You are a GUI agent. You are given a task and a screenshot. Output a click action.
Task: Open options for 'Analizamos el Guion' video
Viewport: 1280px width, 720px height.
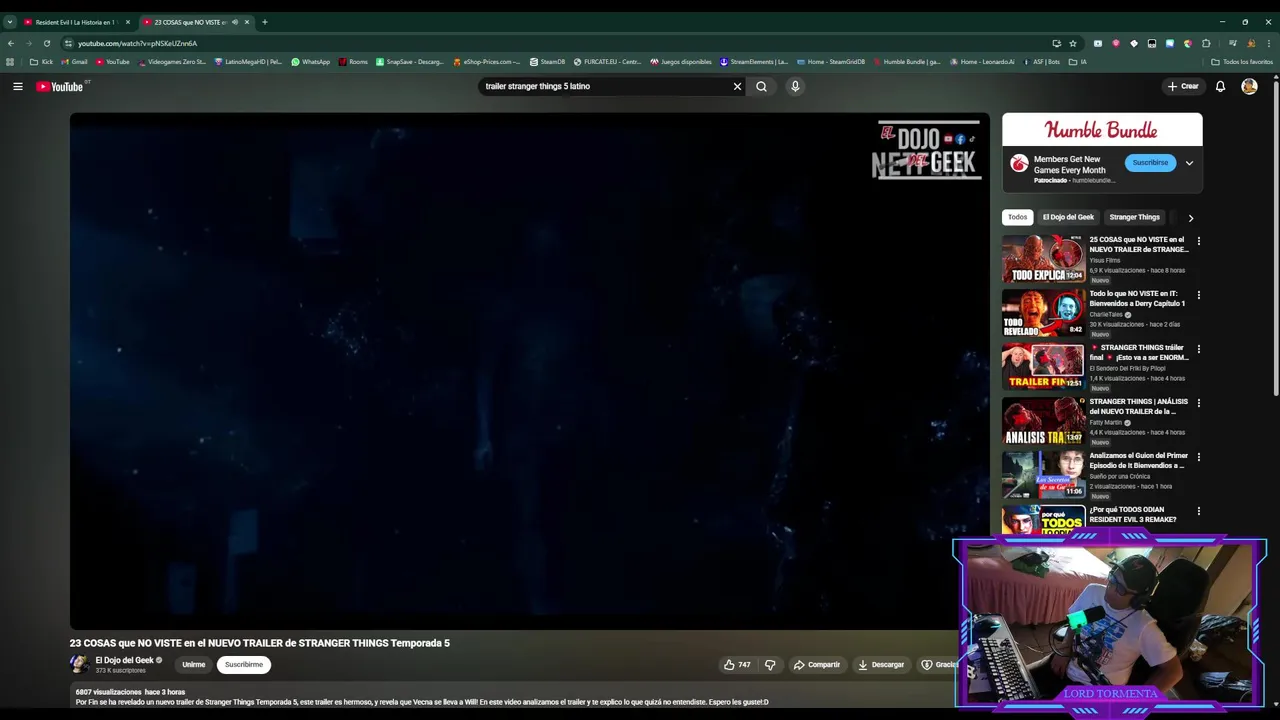click(1199, 457)
